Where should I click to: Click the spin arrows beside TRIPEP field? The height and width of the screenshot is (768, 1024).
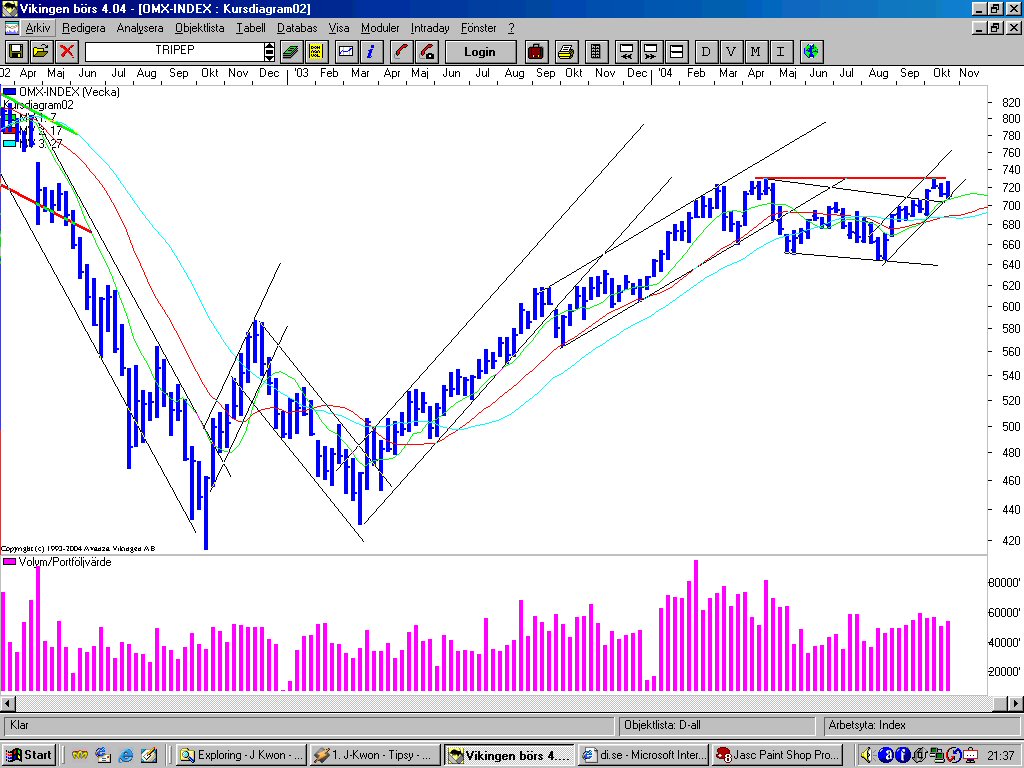click(x=269, y=51)
